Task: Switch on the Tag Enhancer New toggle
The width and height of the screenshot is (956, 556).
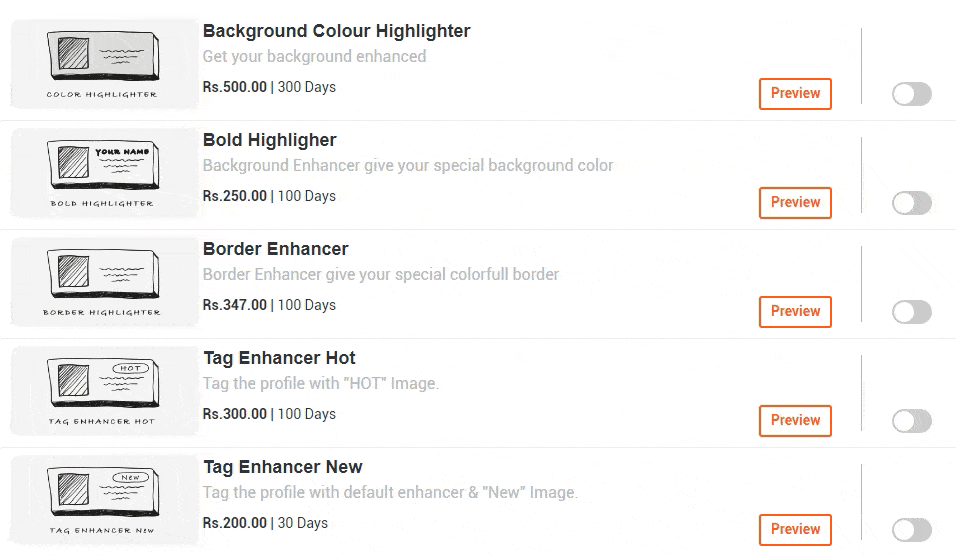Action: click(x=911, y=530)
